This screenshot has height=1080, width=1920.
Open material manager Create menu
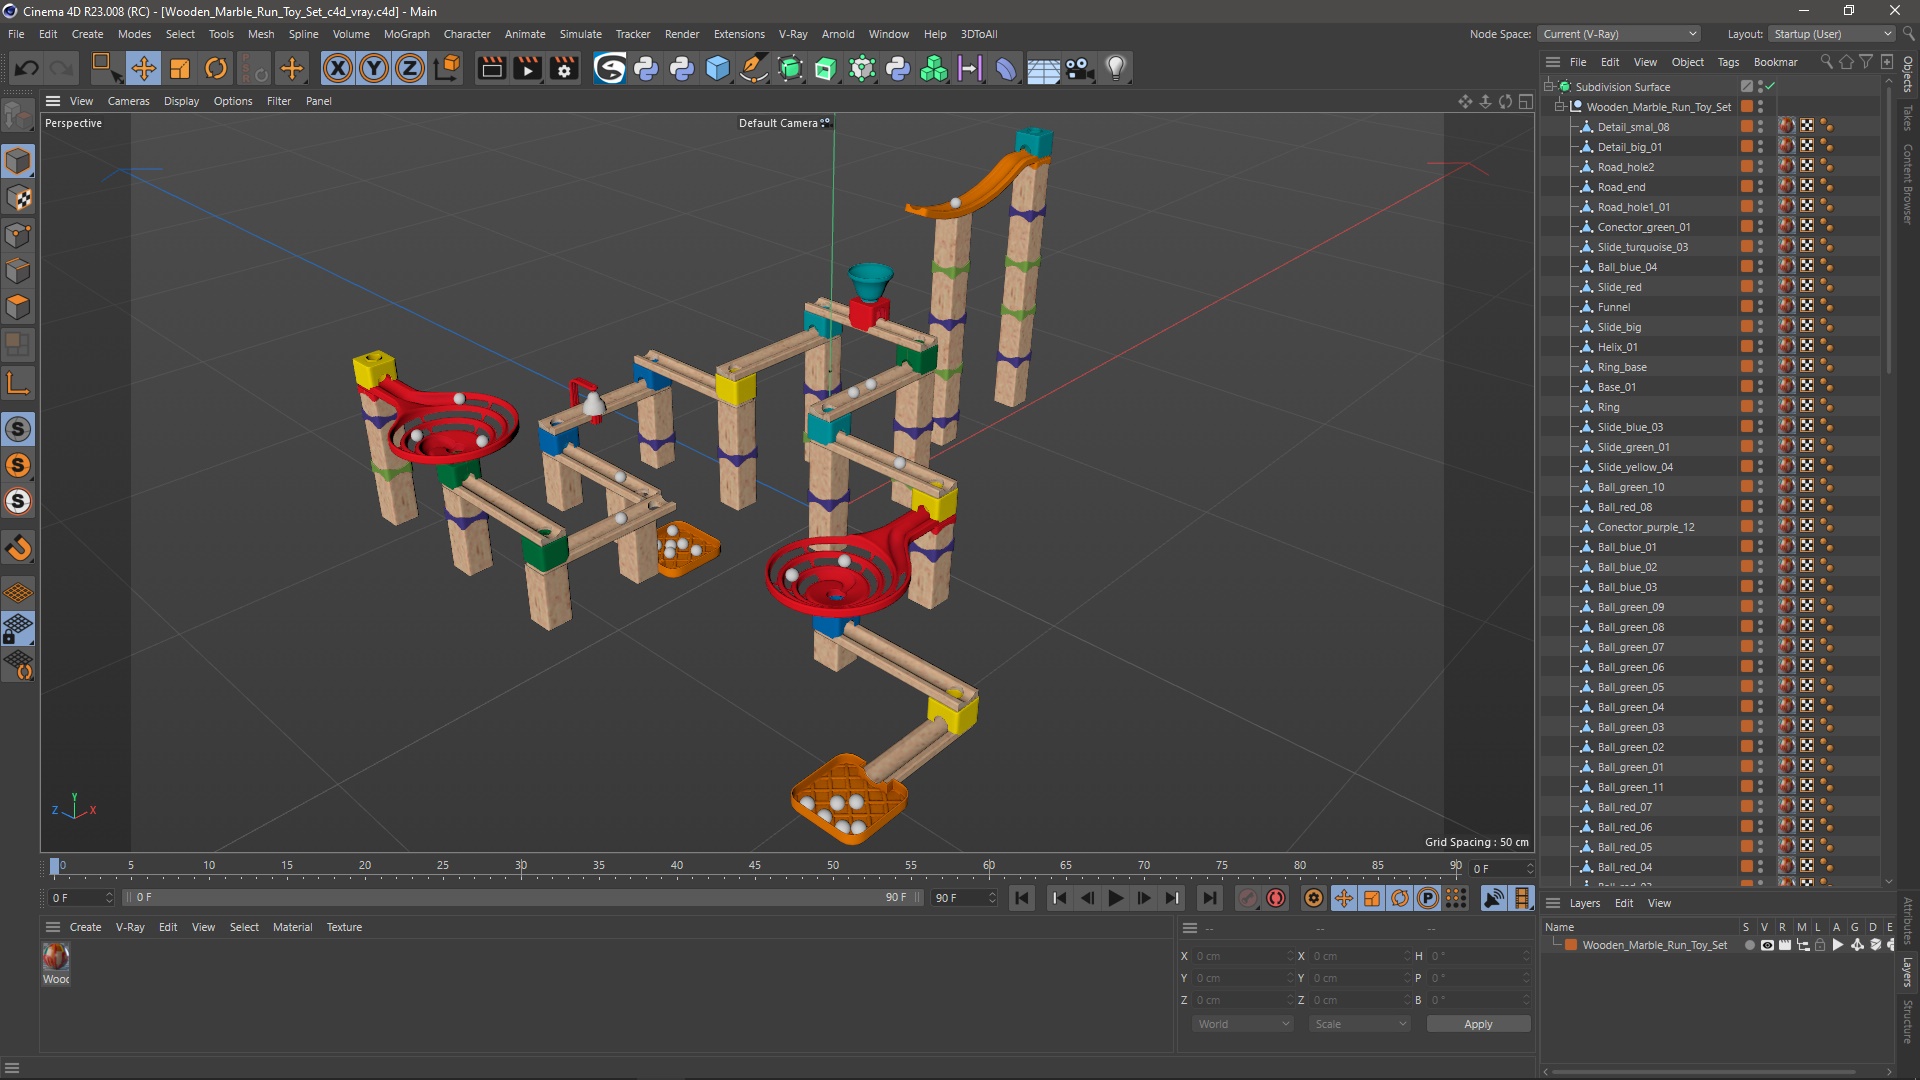[x=85, y=927]
